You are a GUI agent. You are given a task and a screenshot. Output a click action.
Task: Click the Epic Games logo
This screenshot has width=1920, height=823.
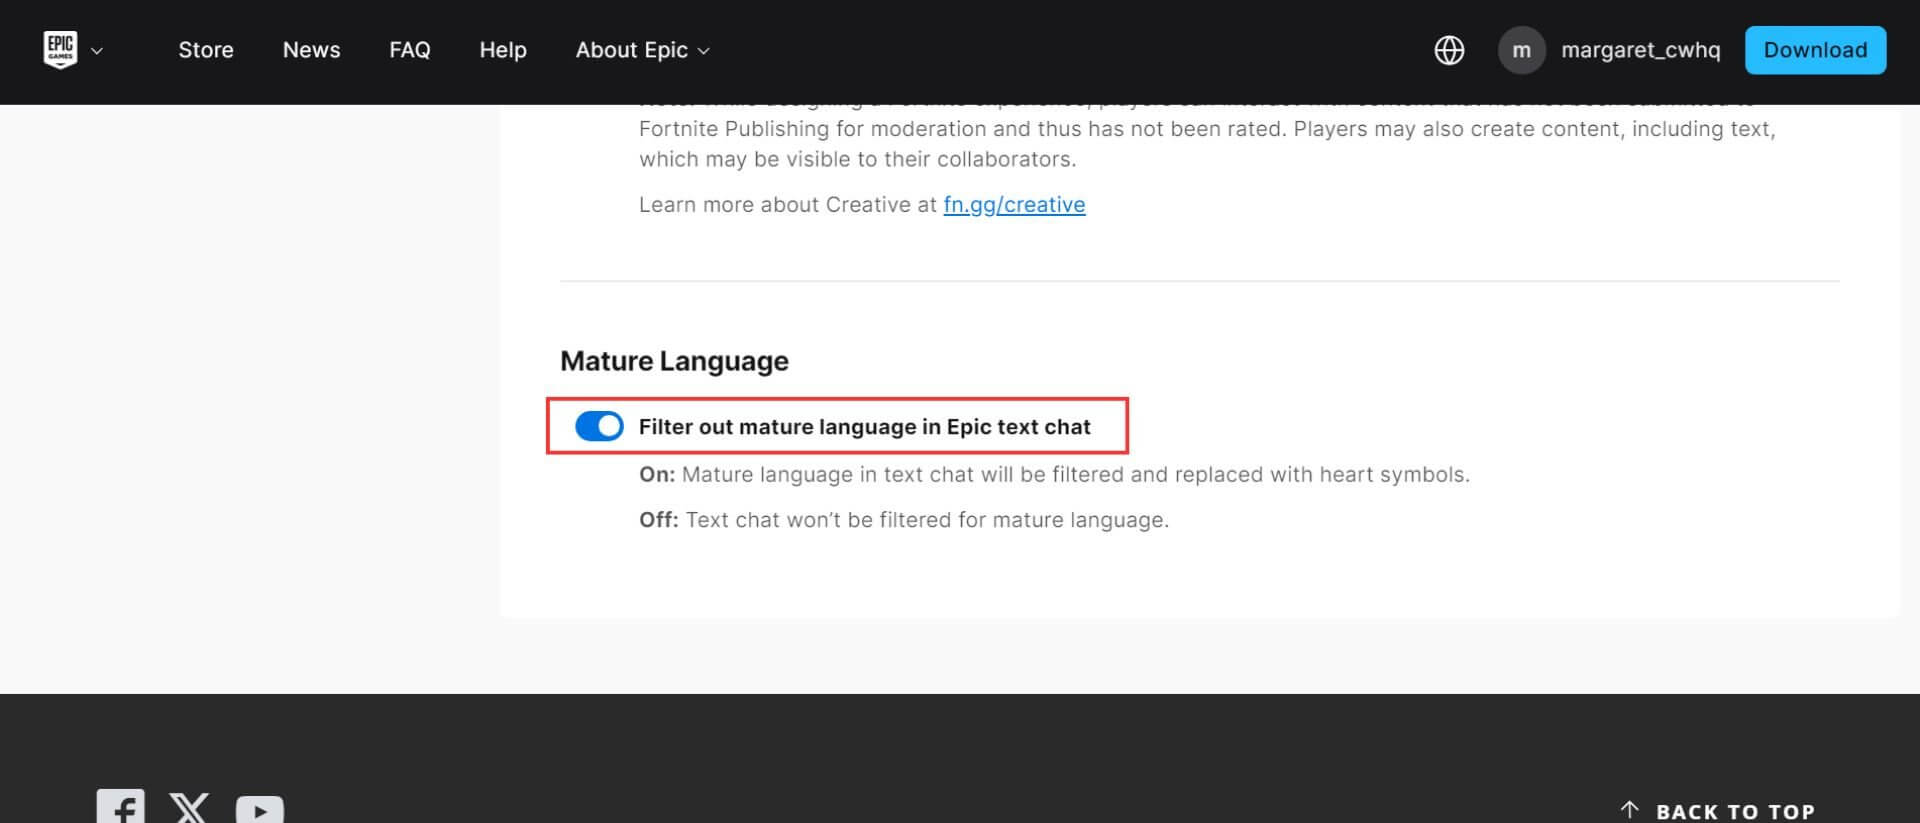[x=60, y=50]
